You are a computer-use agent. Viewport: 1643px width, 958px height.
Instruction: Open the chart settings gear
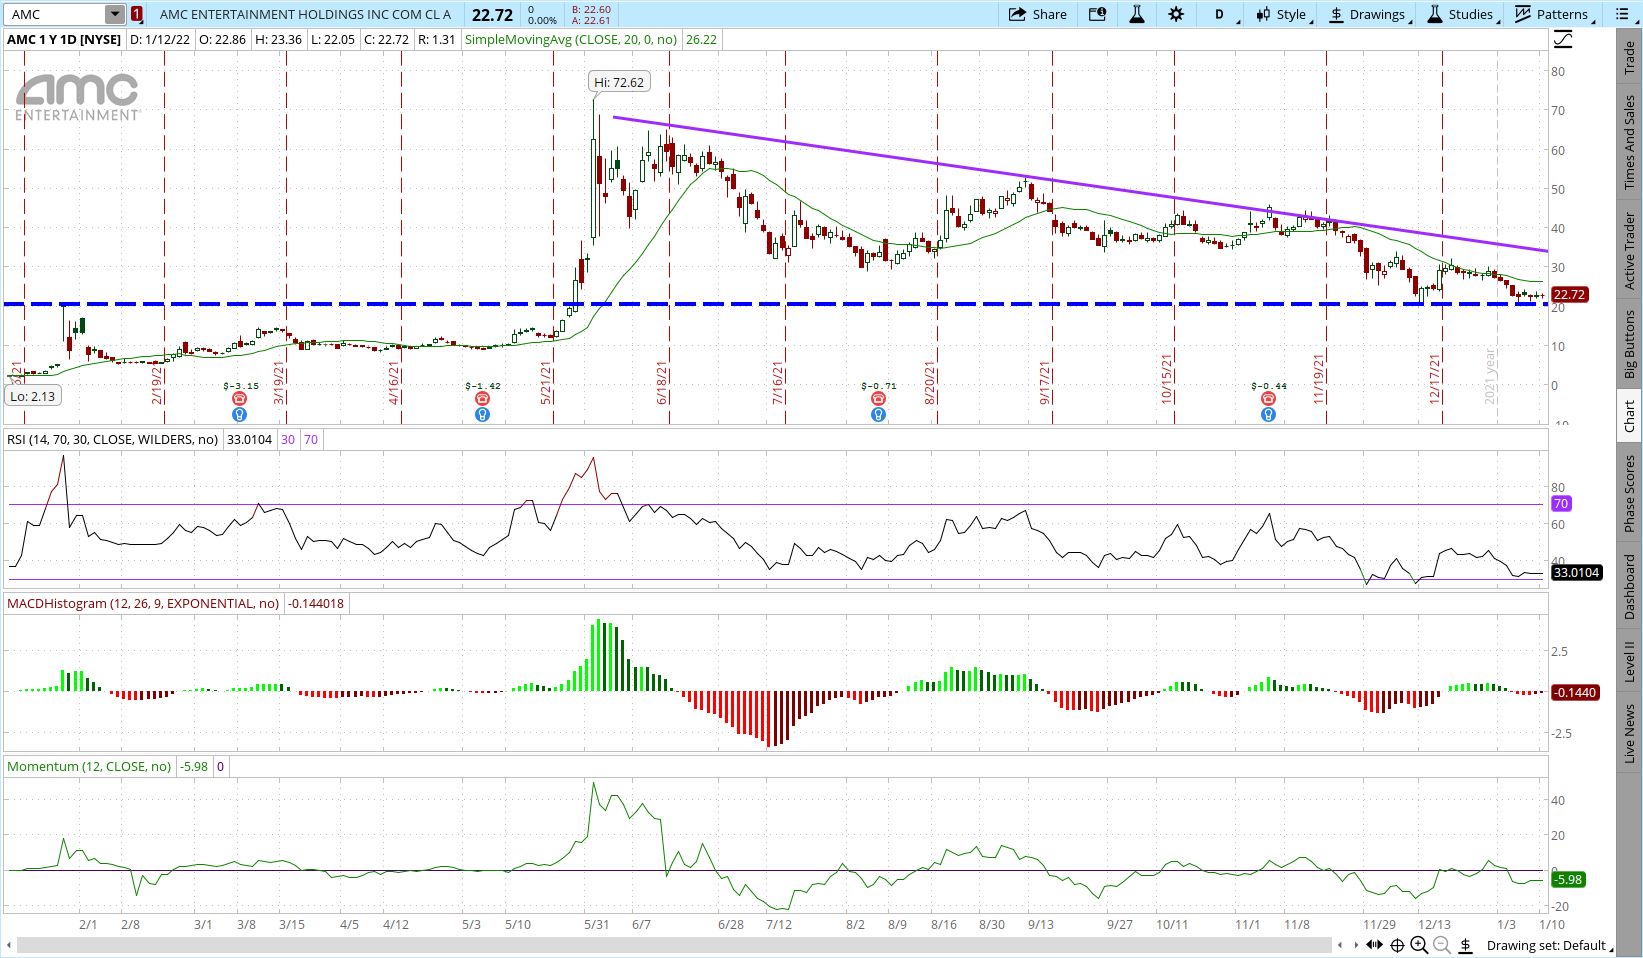coord(1176,14)
